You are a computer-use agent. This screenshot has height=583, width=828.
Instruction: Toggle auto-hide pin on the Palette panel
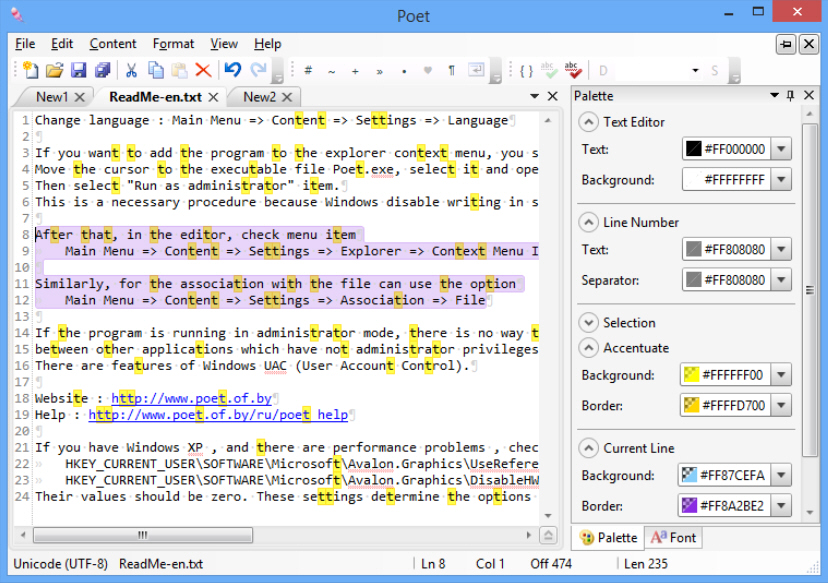(791, 96)
